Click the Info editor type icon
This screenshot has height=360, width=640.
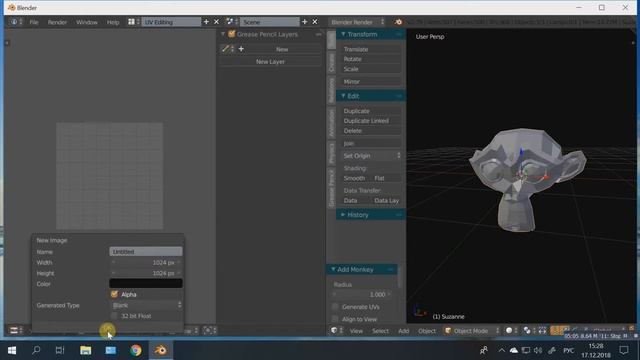tap(14, 22)
